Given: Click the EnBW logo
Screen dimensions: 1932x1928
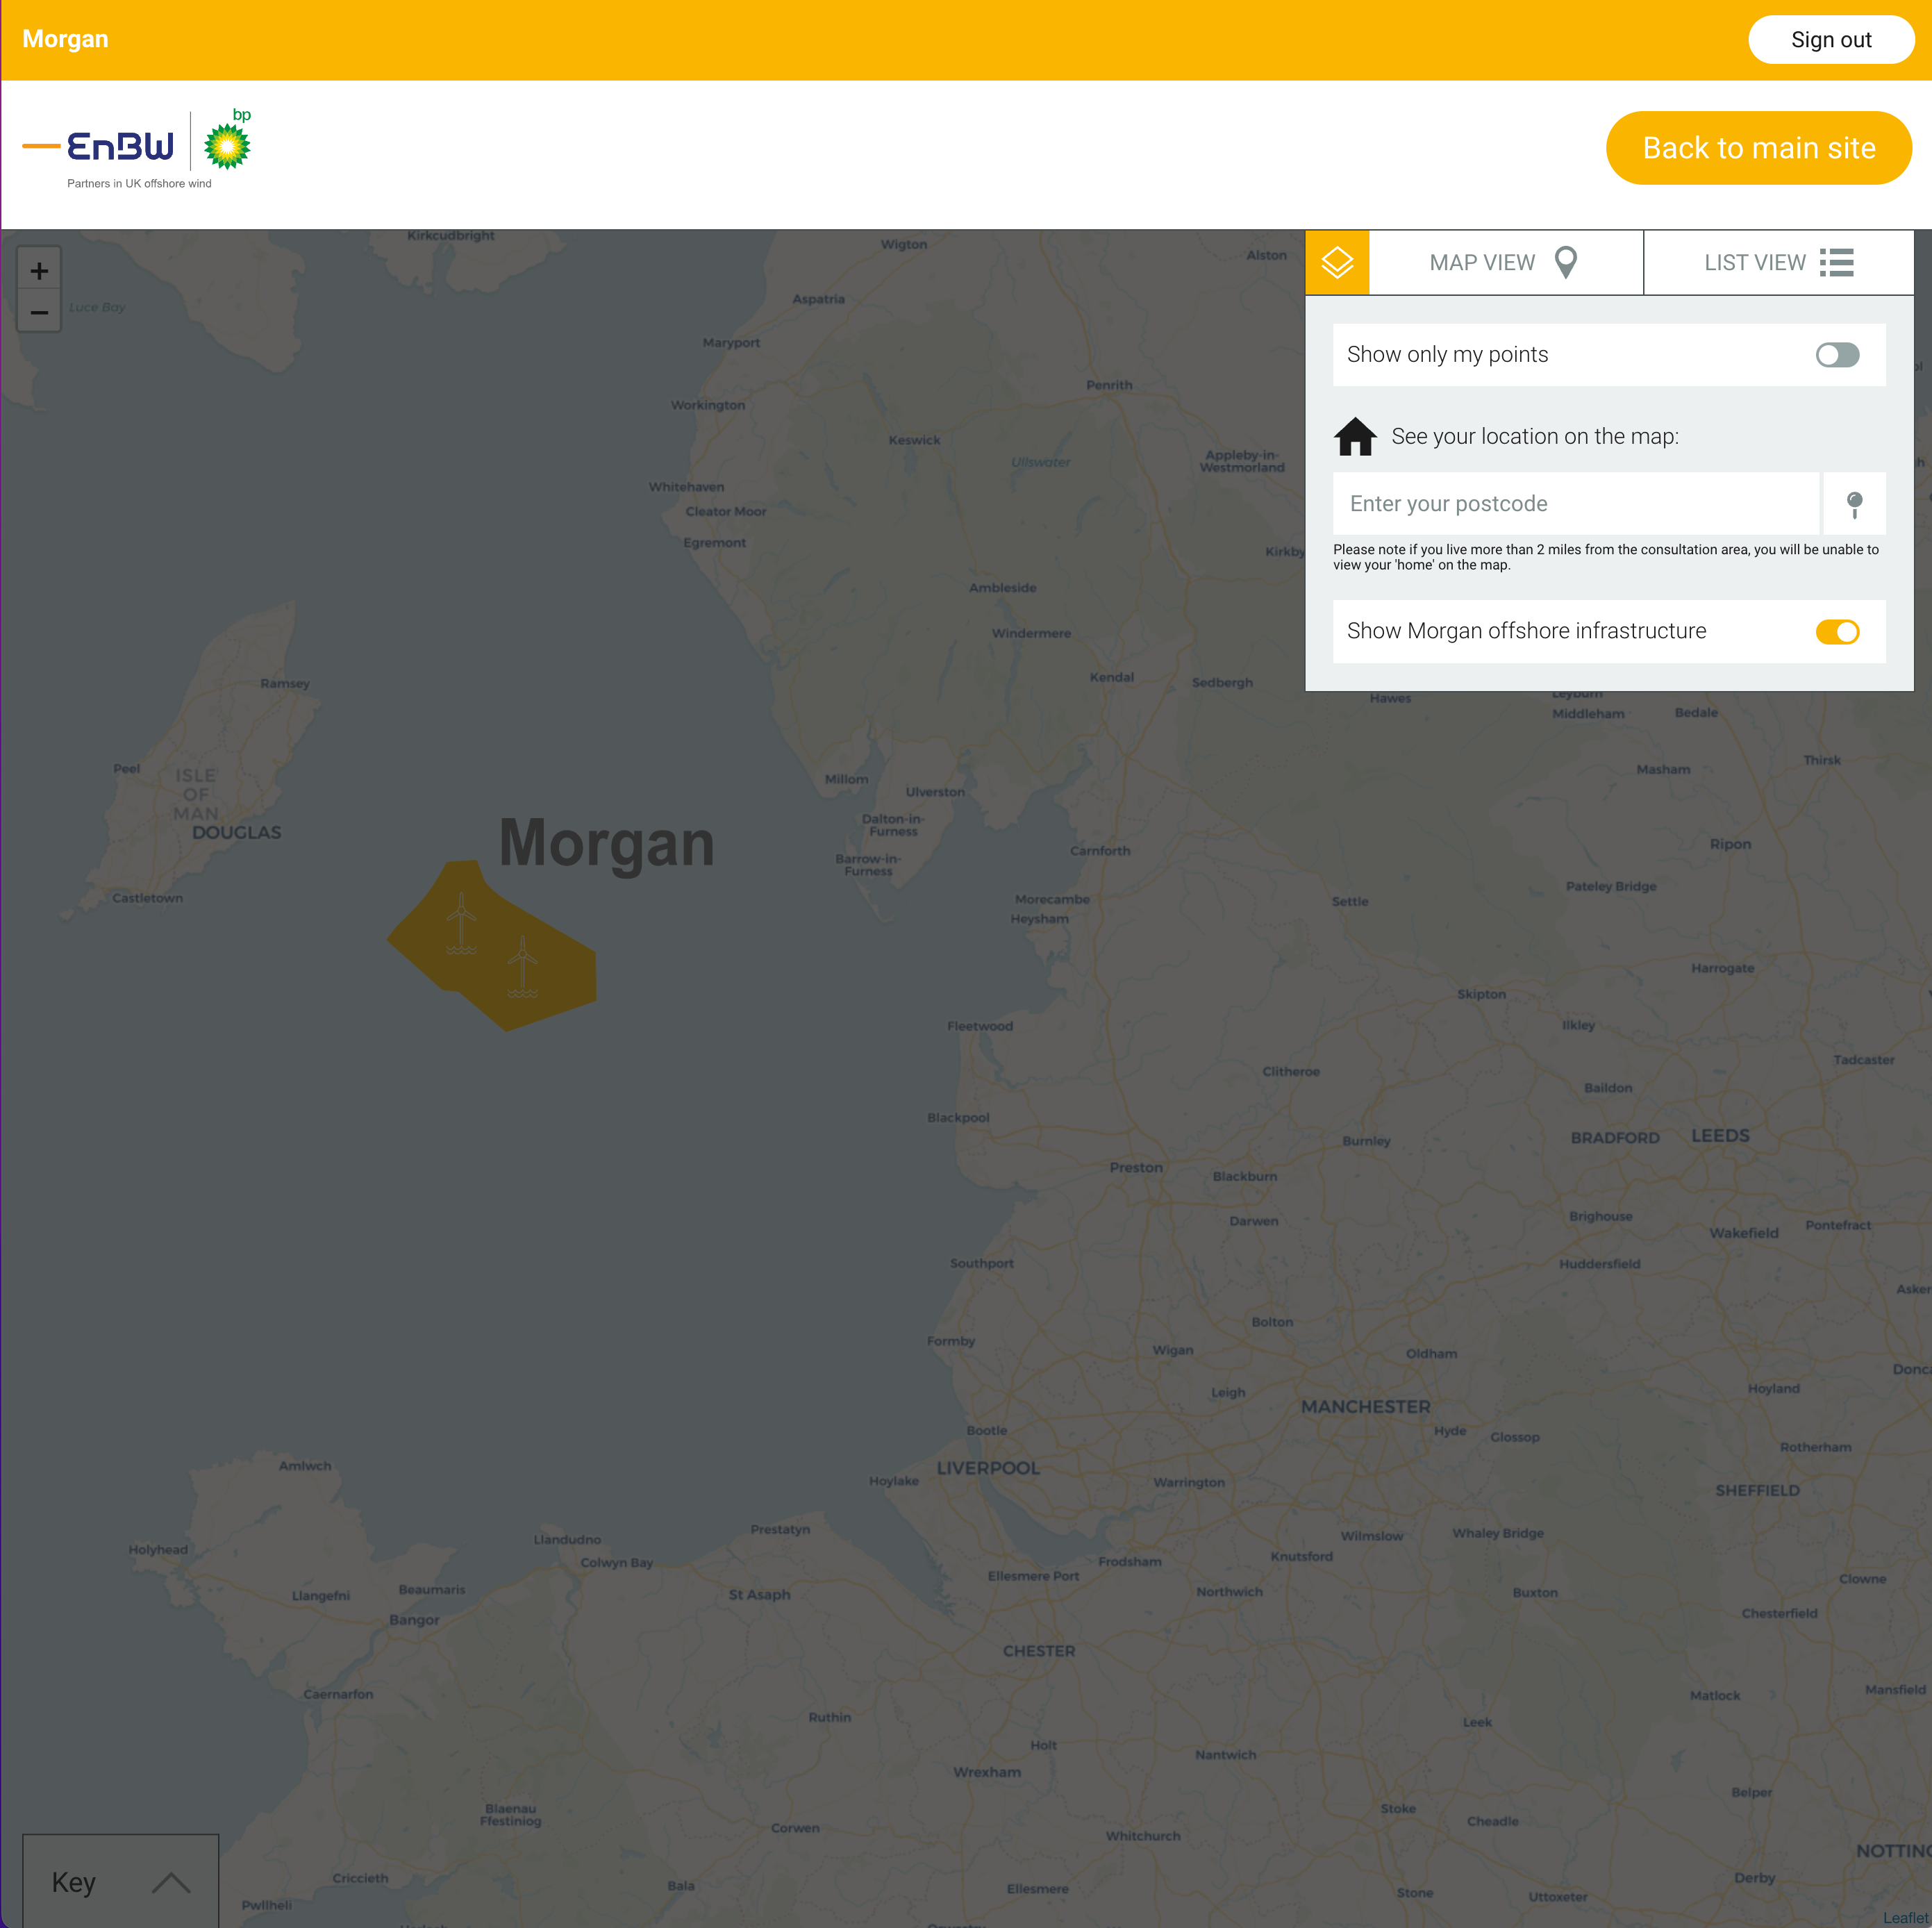Looking at the screenshot, I should coord(98,146).
